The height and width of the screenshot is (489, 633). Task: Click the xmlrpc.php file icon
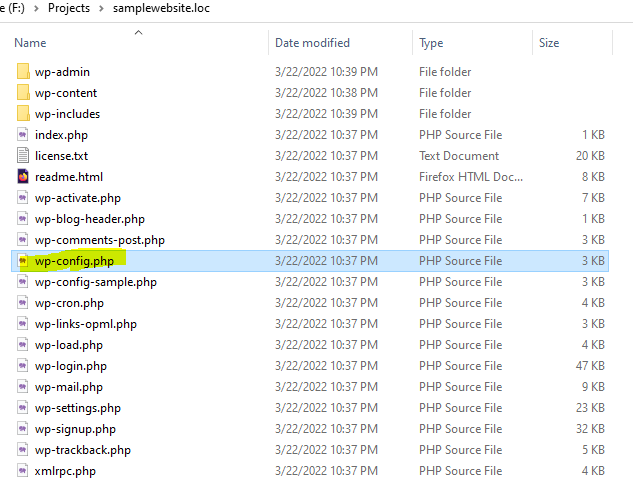[23, 470]
